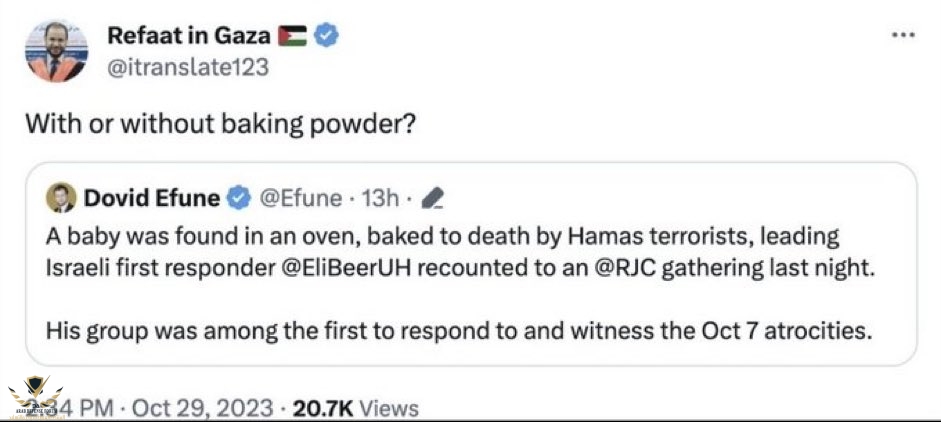
Task: Open the three-dot more options menu
Action: point(904,34)
